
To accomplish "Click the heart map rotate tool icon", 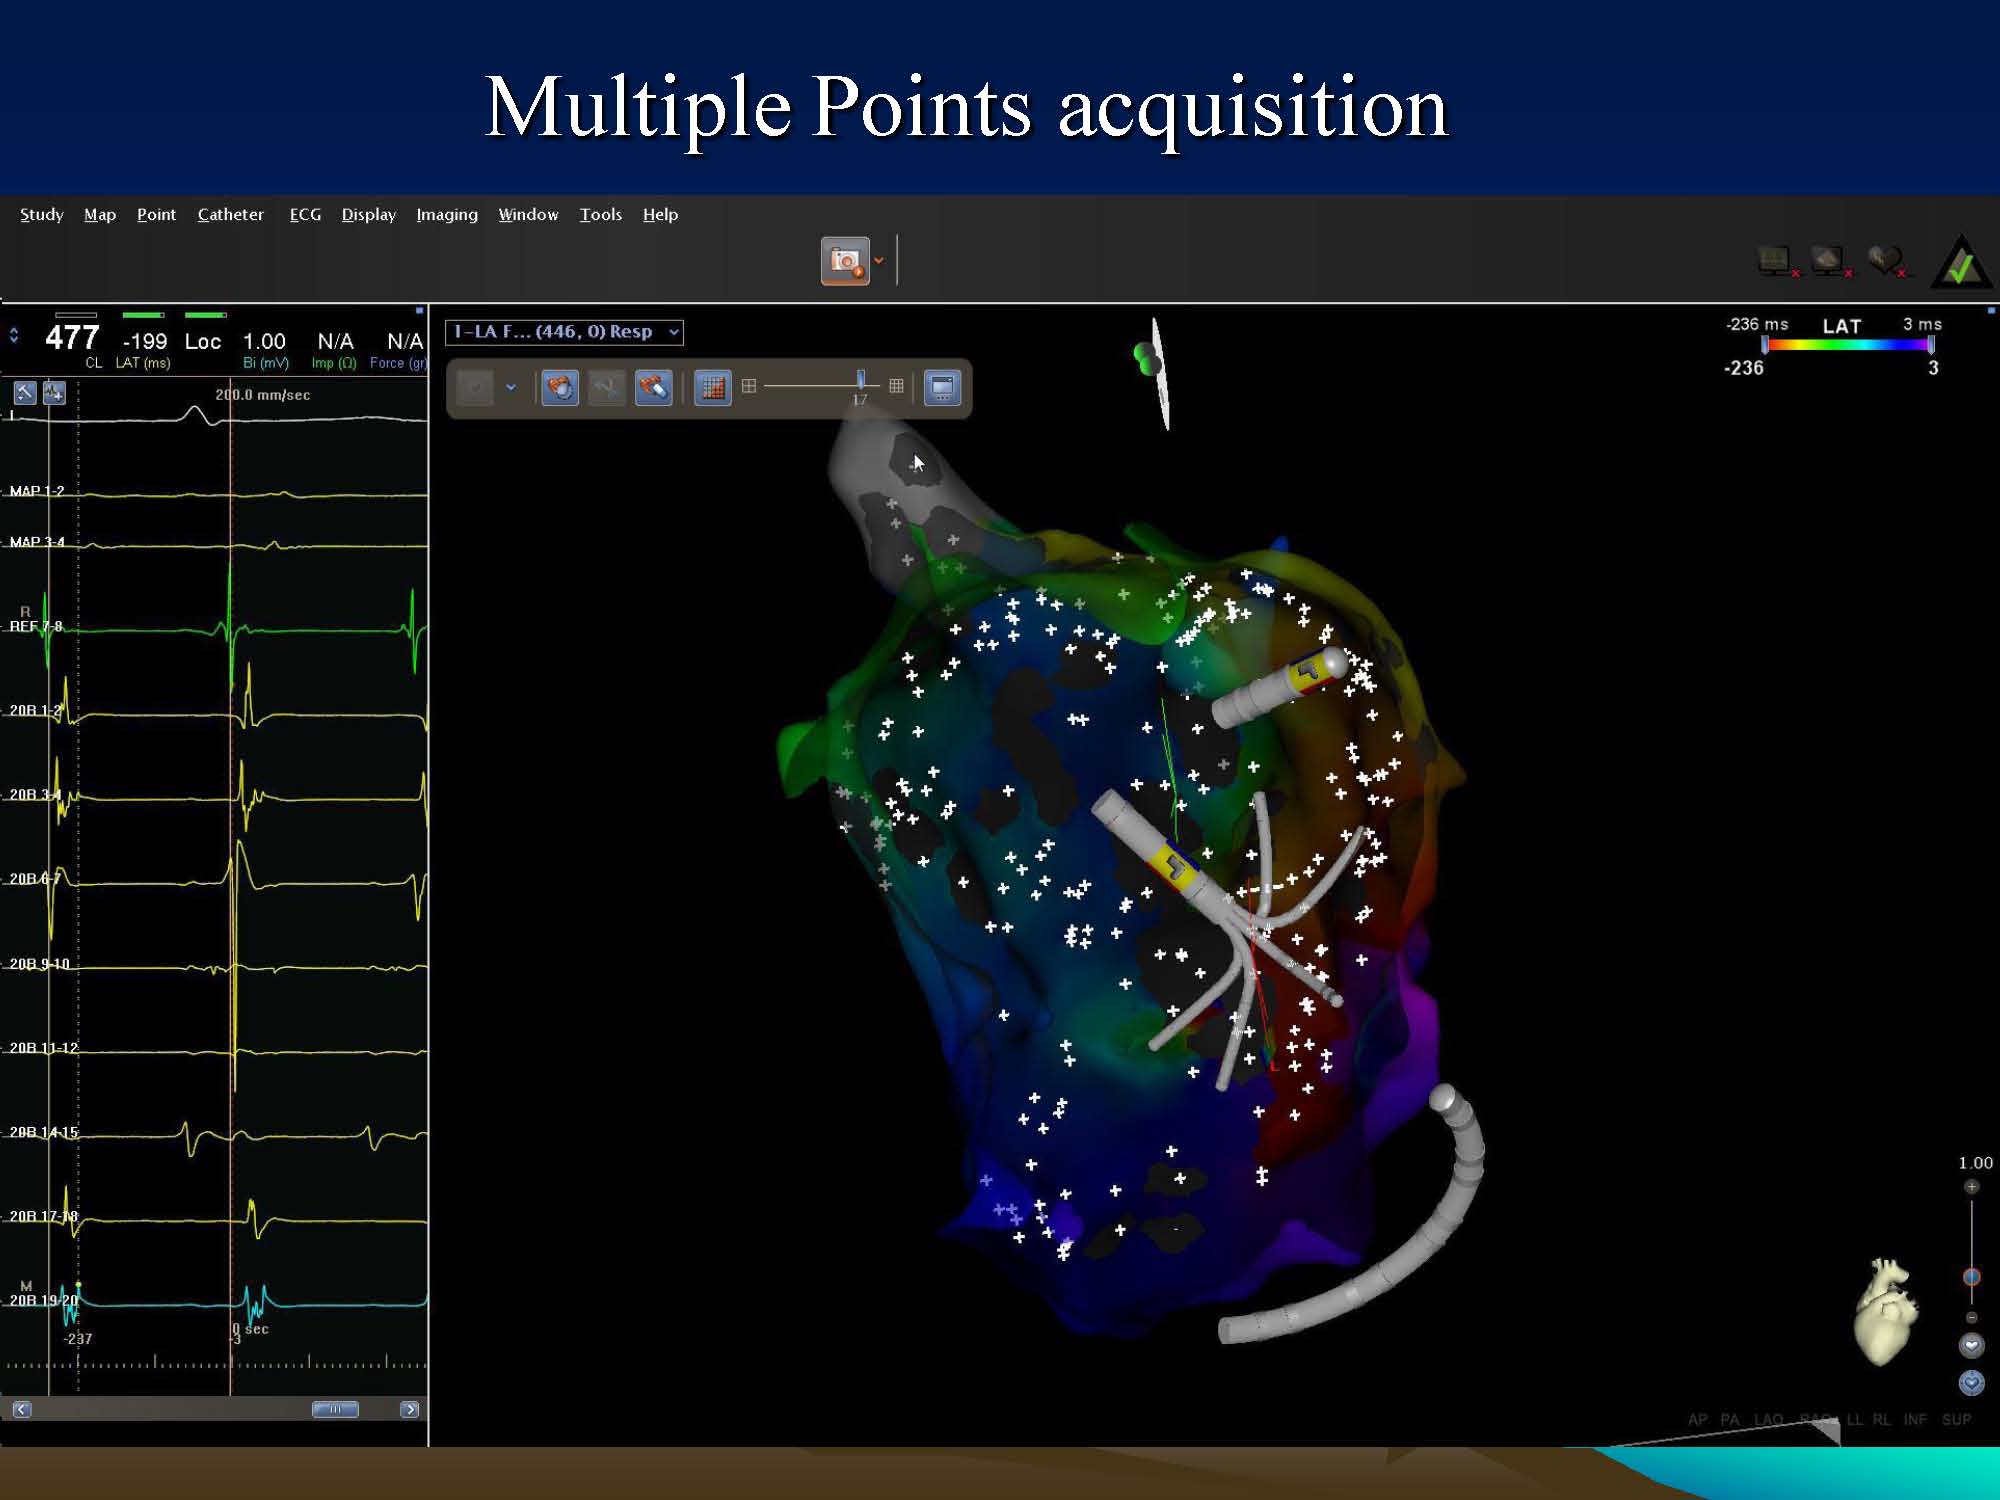I will tap(560, 387).
